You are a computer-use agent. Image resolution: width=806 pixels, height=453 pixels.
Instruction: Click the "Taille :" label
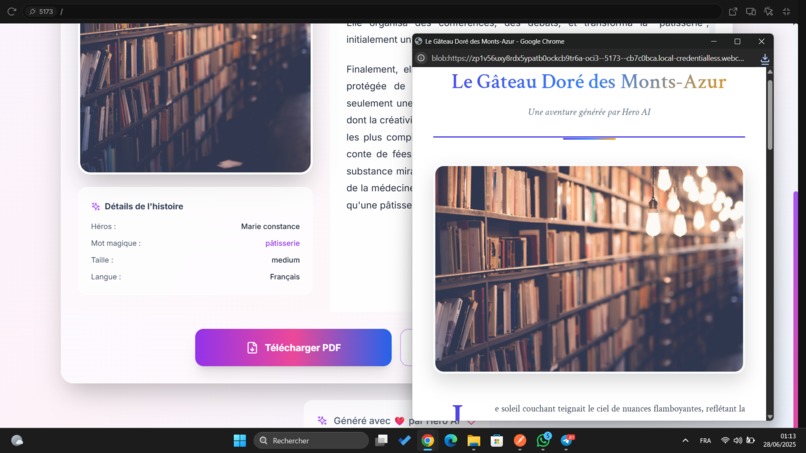pos(102,260)
